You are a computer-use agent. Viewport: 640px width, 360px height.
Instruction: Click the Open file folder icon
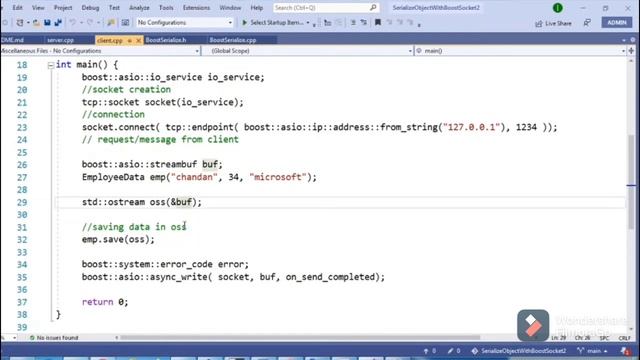click(x=36, y=23)
